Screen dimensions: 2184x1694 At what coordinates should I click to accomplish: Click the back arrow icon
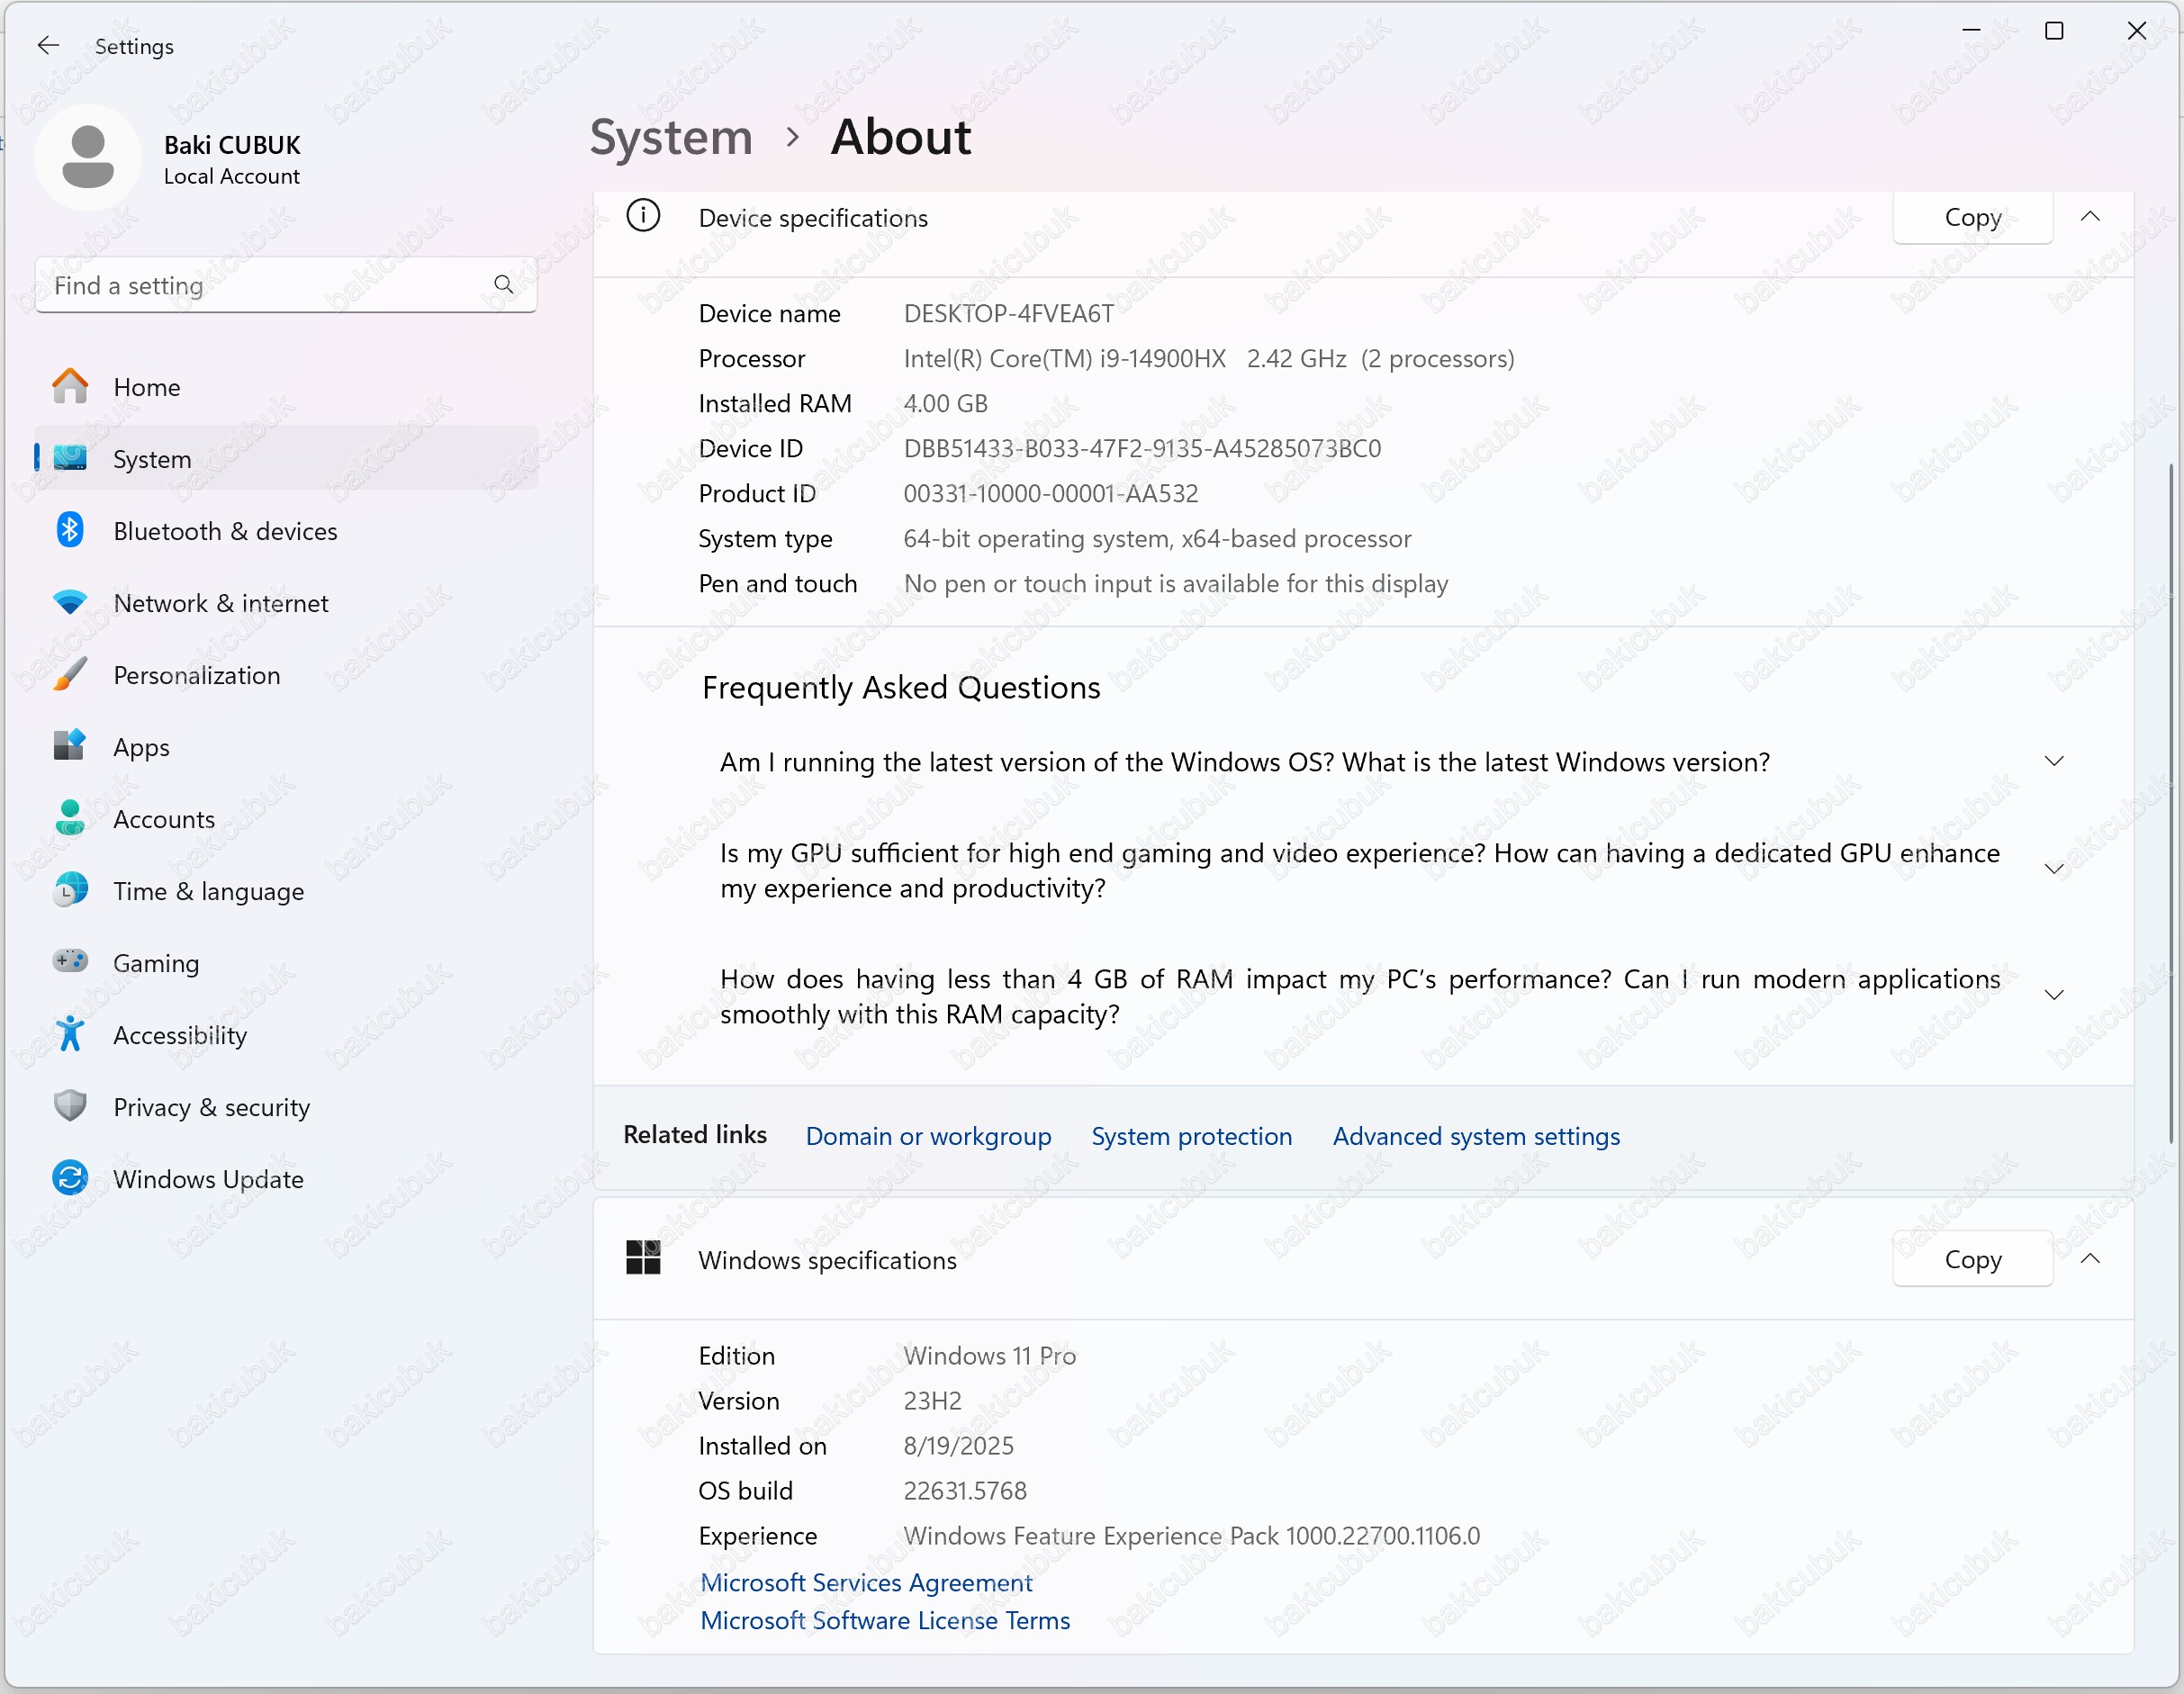click(x=48, y=45)
